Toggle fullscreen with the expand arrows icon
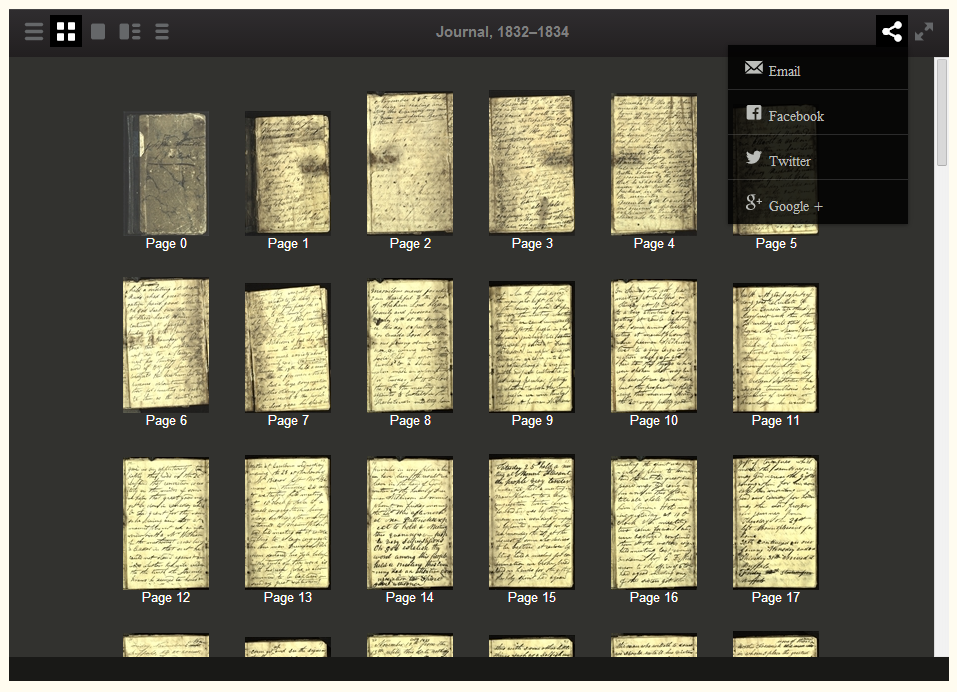957x692 pixels. (924, 31)
